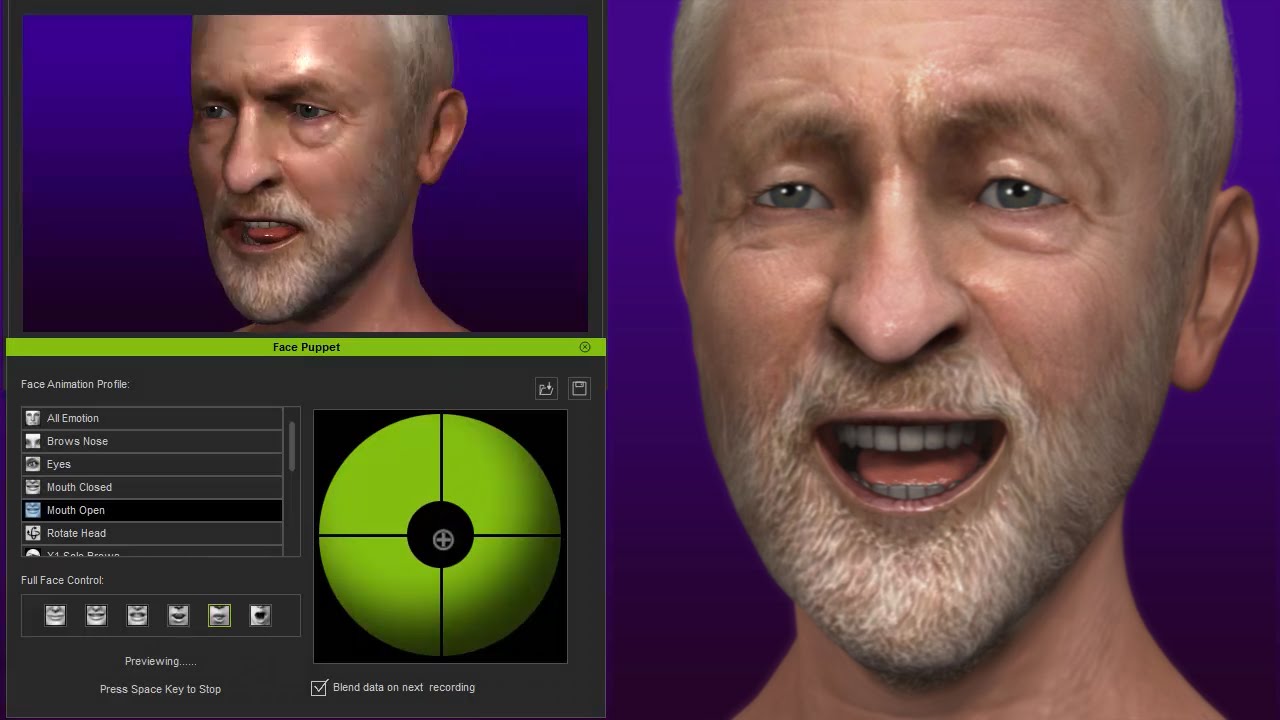Image resolution: width=1280 pixels, height=720 pixels.
Task: Click the Face Puppet preview thumbnail viewport
Action: click(x=305, y=173)
